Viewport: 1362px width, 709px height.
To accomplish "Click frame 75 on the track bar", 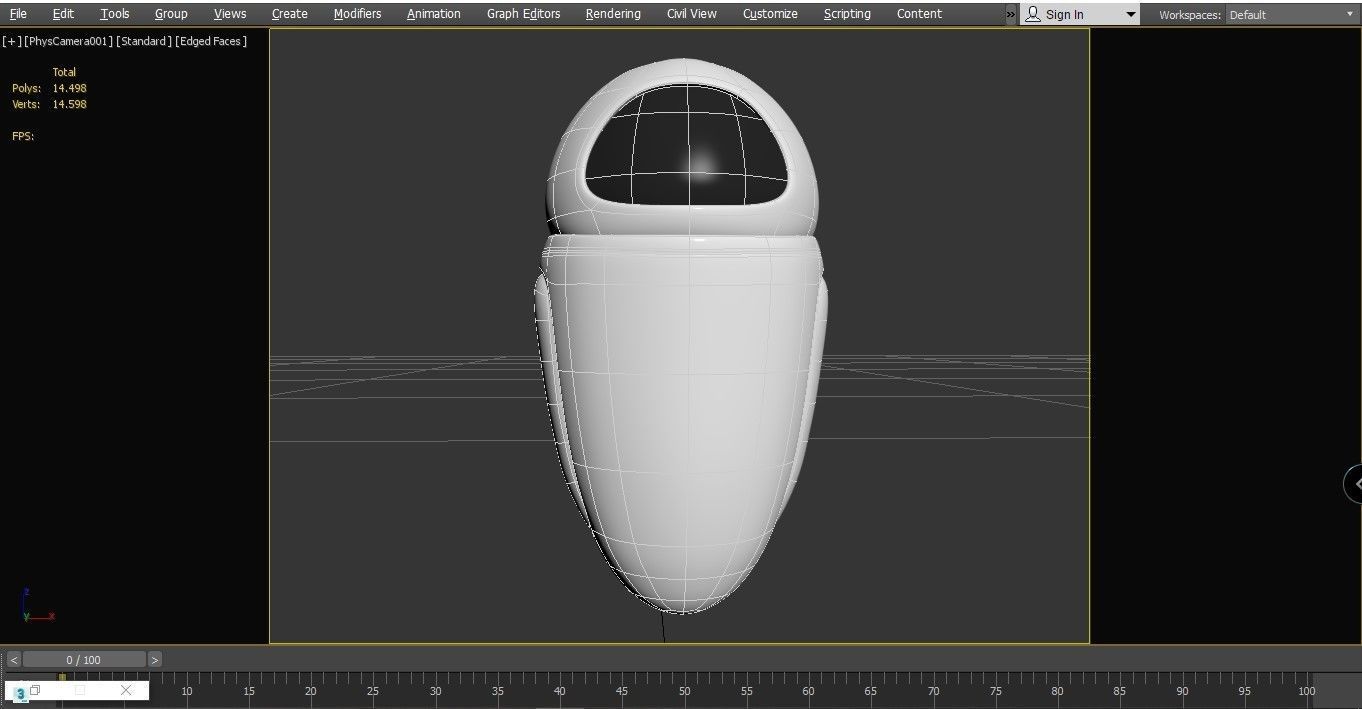I will [995, 691].
